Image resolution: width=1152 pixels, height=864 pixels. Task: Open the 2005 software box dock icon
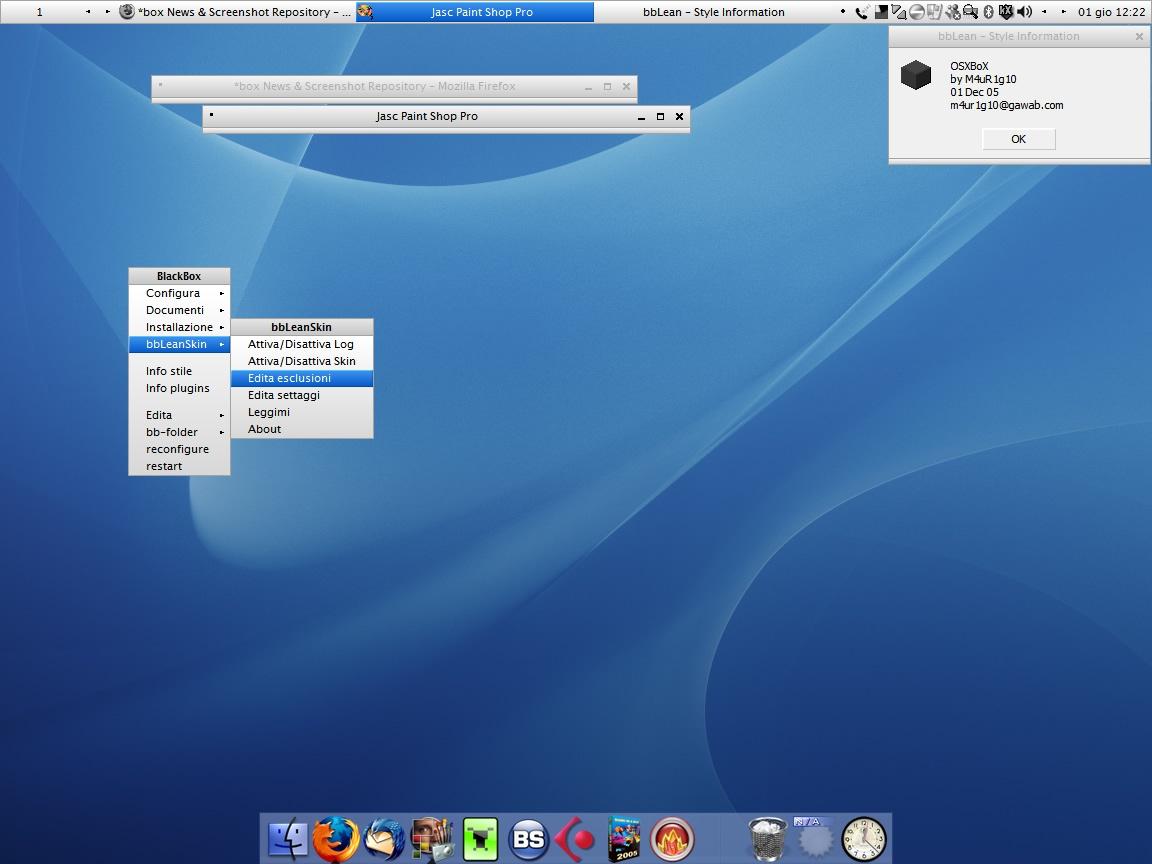click(x=624, y=838)
